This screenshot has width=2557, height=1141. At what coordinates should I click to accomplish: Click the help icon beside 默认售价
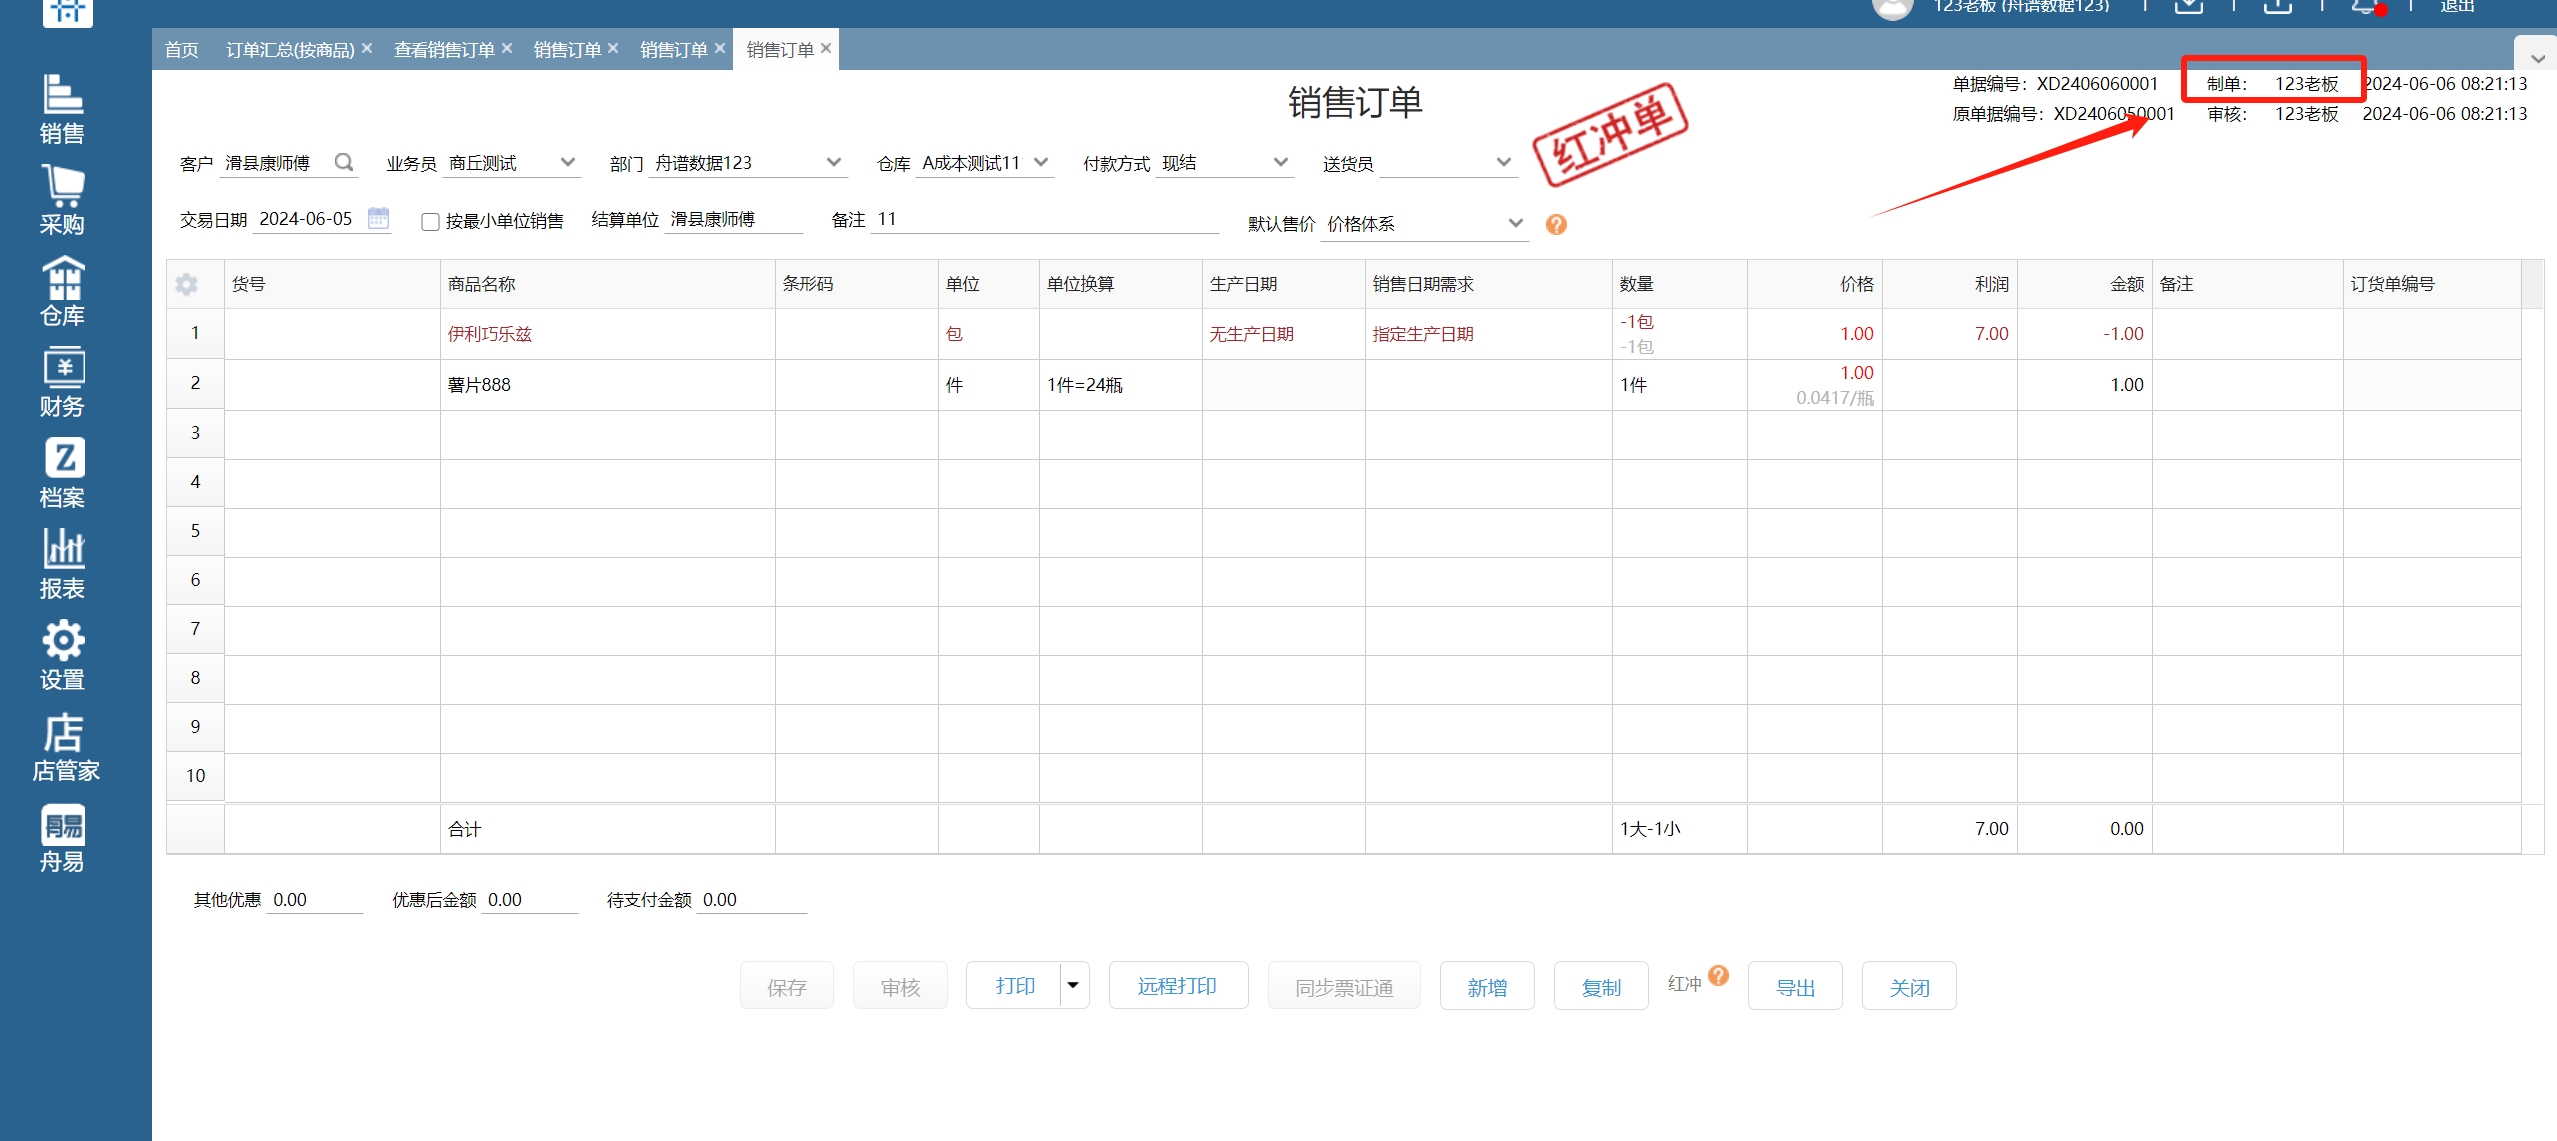click(x=1556, y=224)
